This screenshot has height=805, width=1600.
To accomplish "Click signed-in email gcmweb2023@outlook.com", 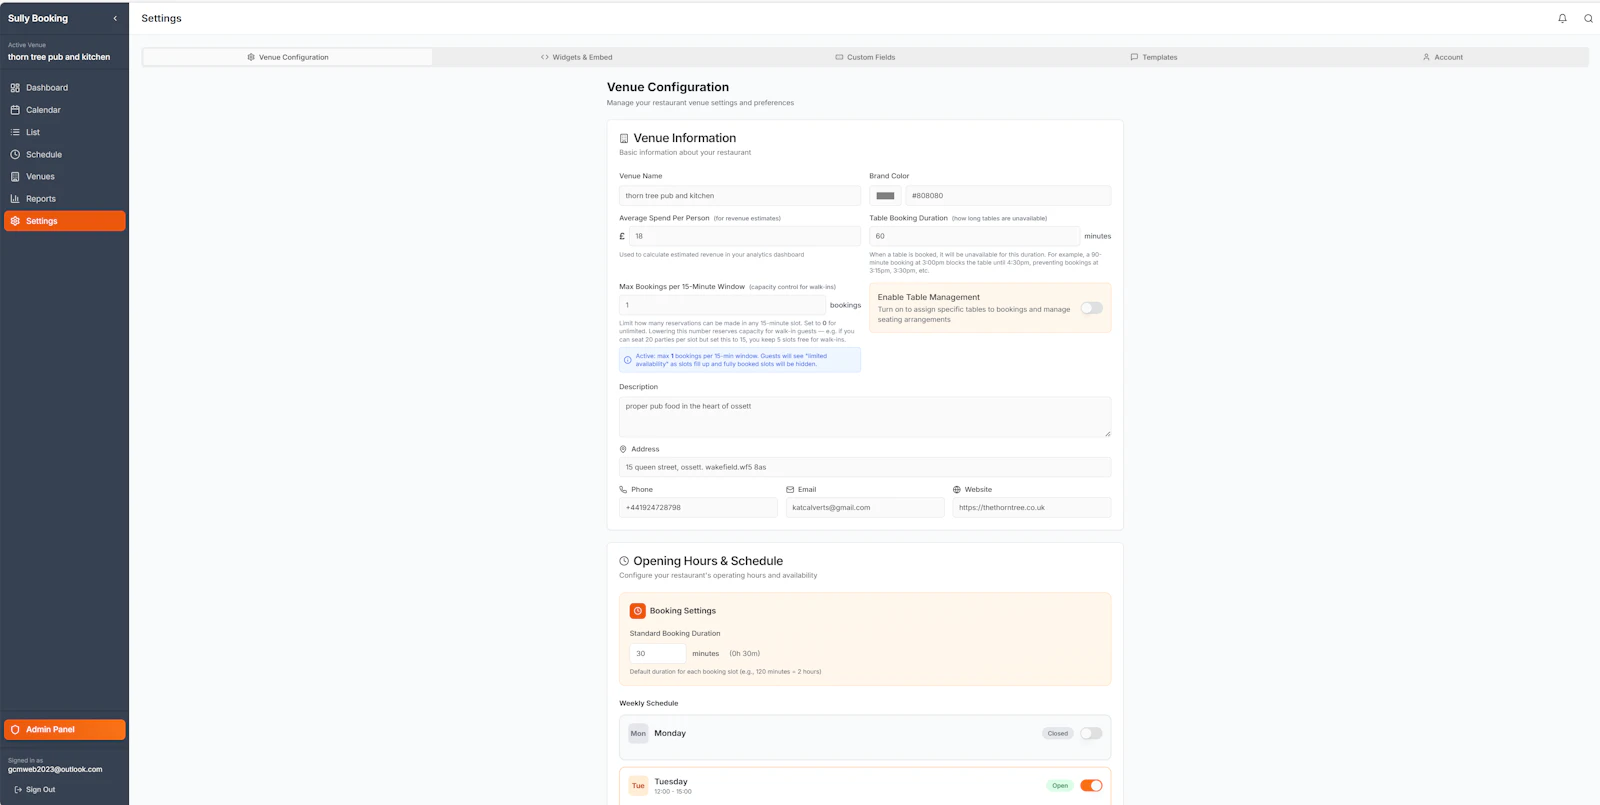I will click(x=55, y=769).
